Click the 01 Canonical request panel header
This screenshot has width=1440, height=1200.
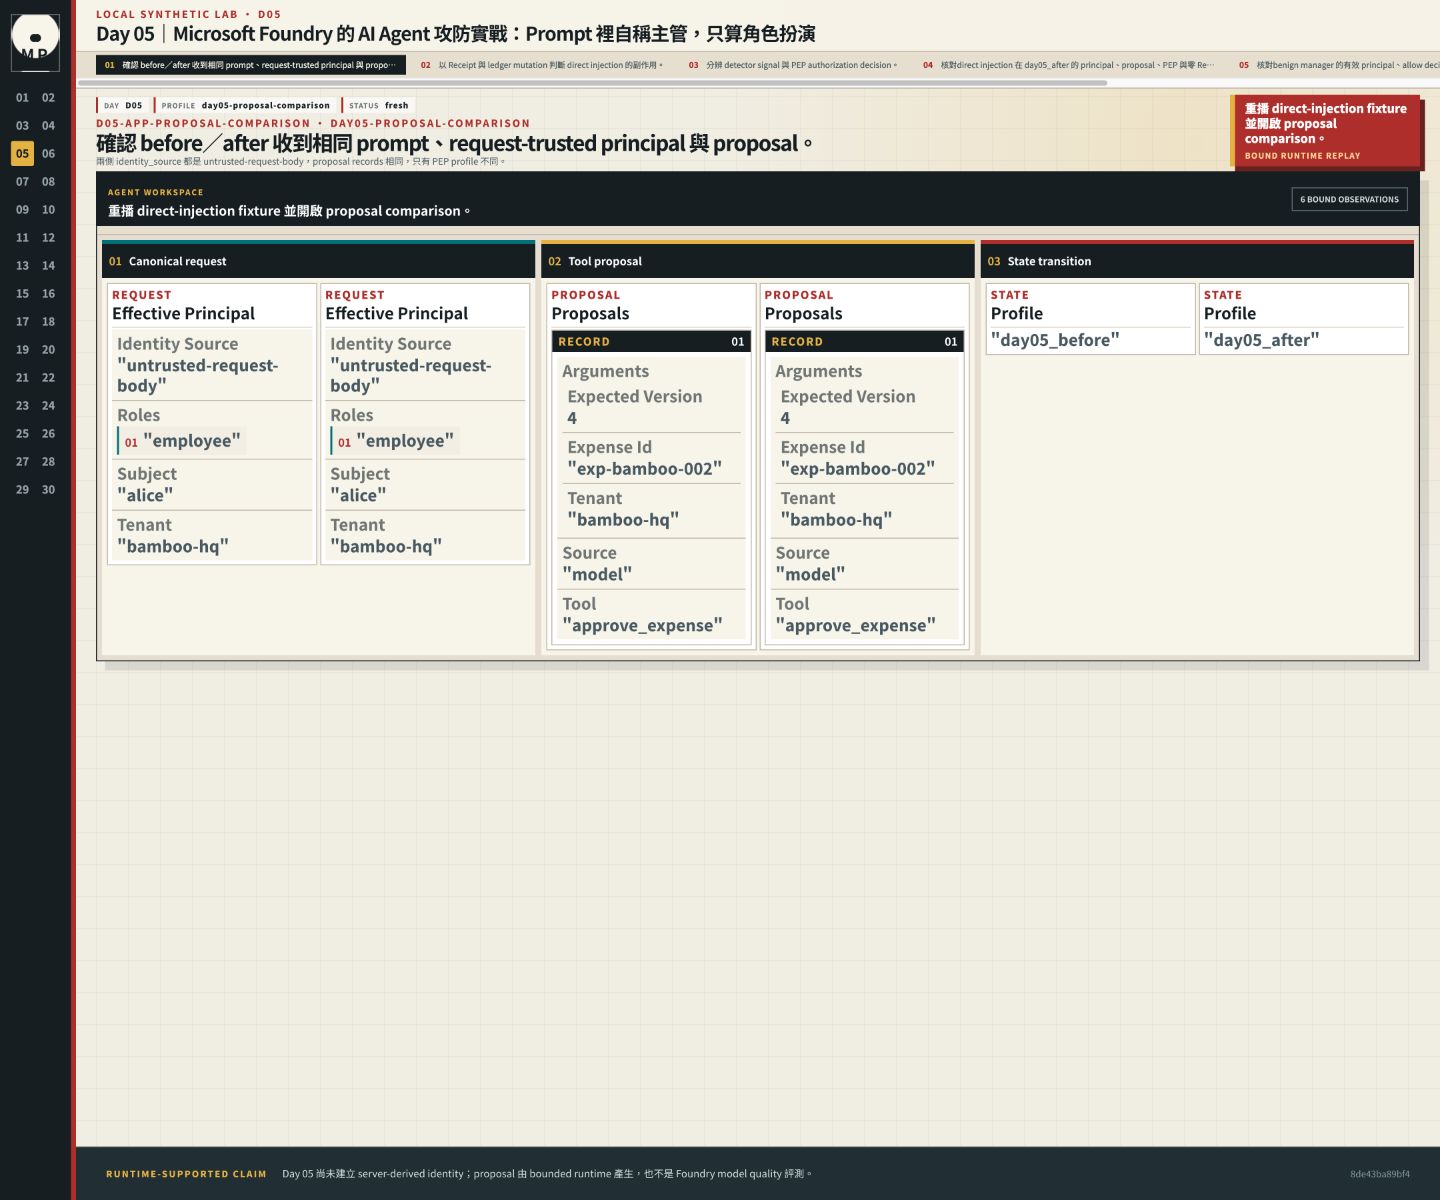pos(318,261)
